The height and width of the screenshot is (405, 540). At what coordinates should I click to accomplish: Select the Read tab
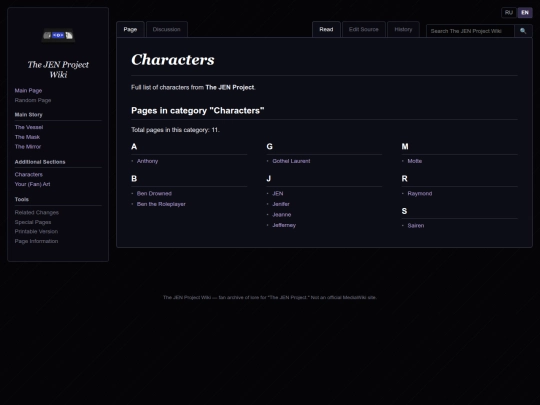(x=326, y=29)
